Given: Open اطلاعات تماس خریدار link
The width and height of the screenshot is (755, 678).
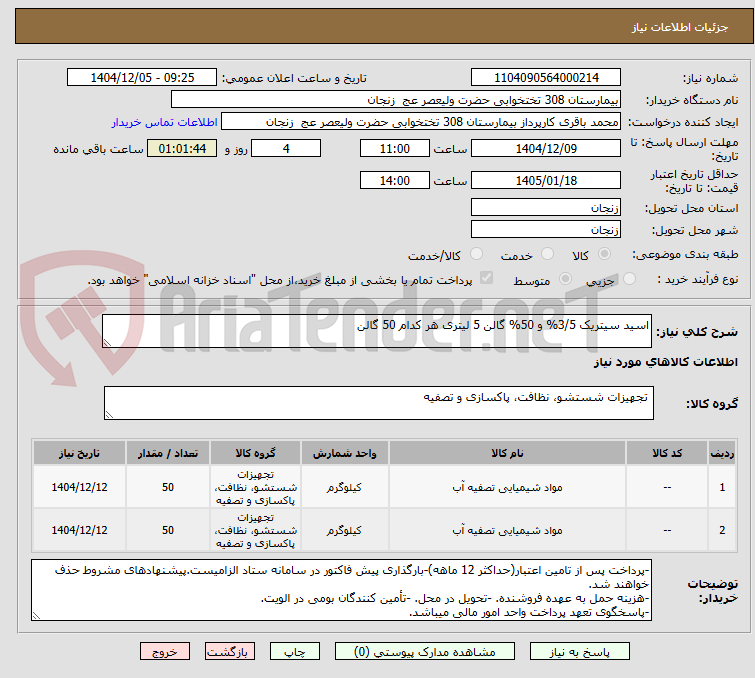Looking at the screenshot, I should (x=165, y=122).
